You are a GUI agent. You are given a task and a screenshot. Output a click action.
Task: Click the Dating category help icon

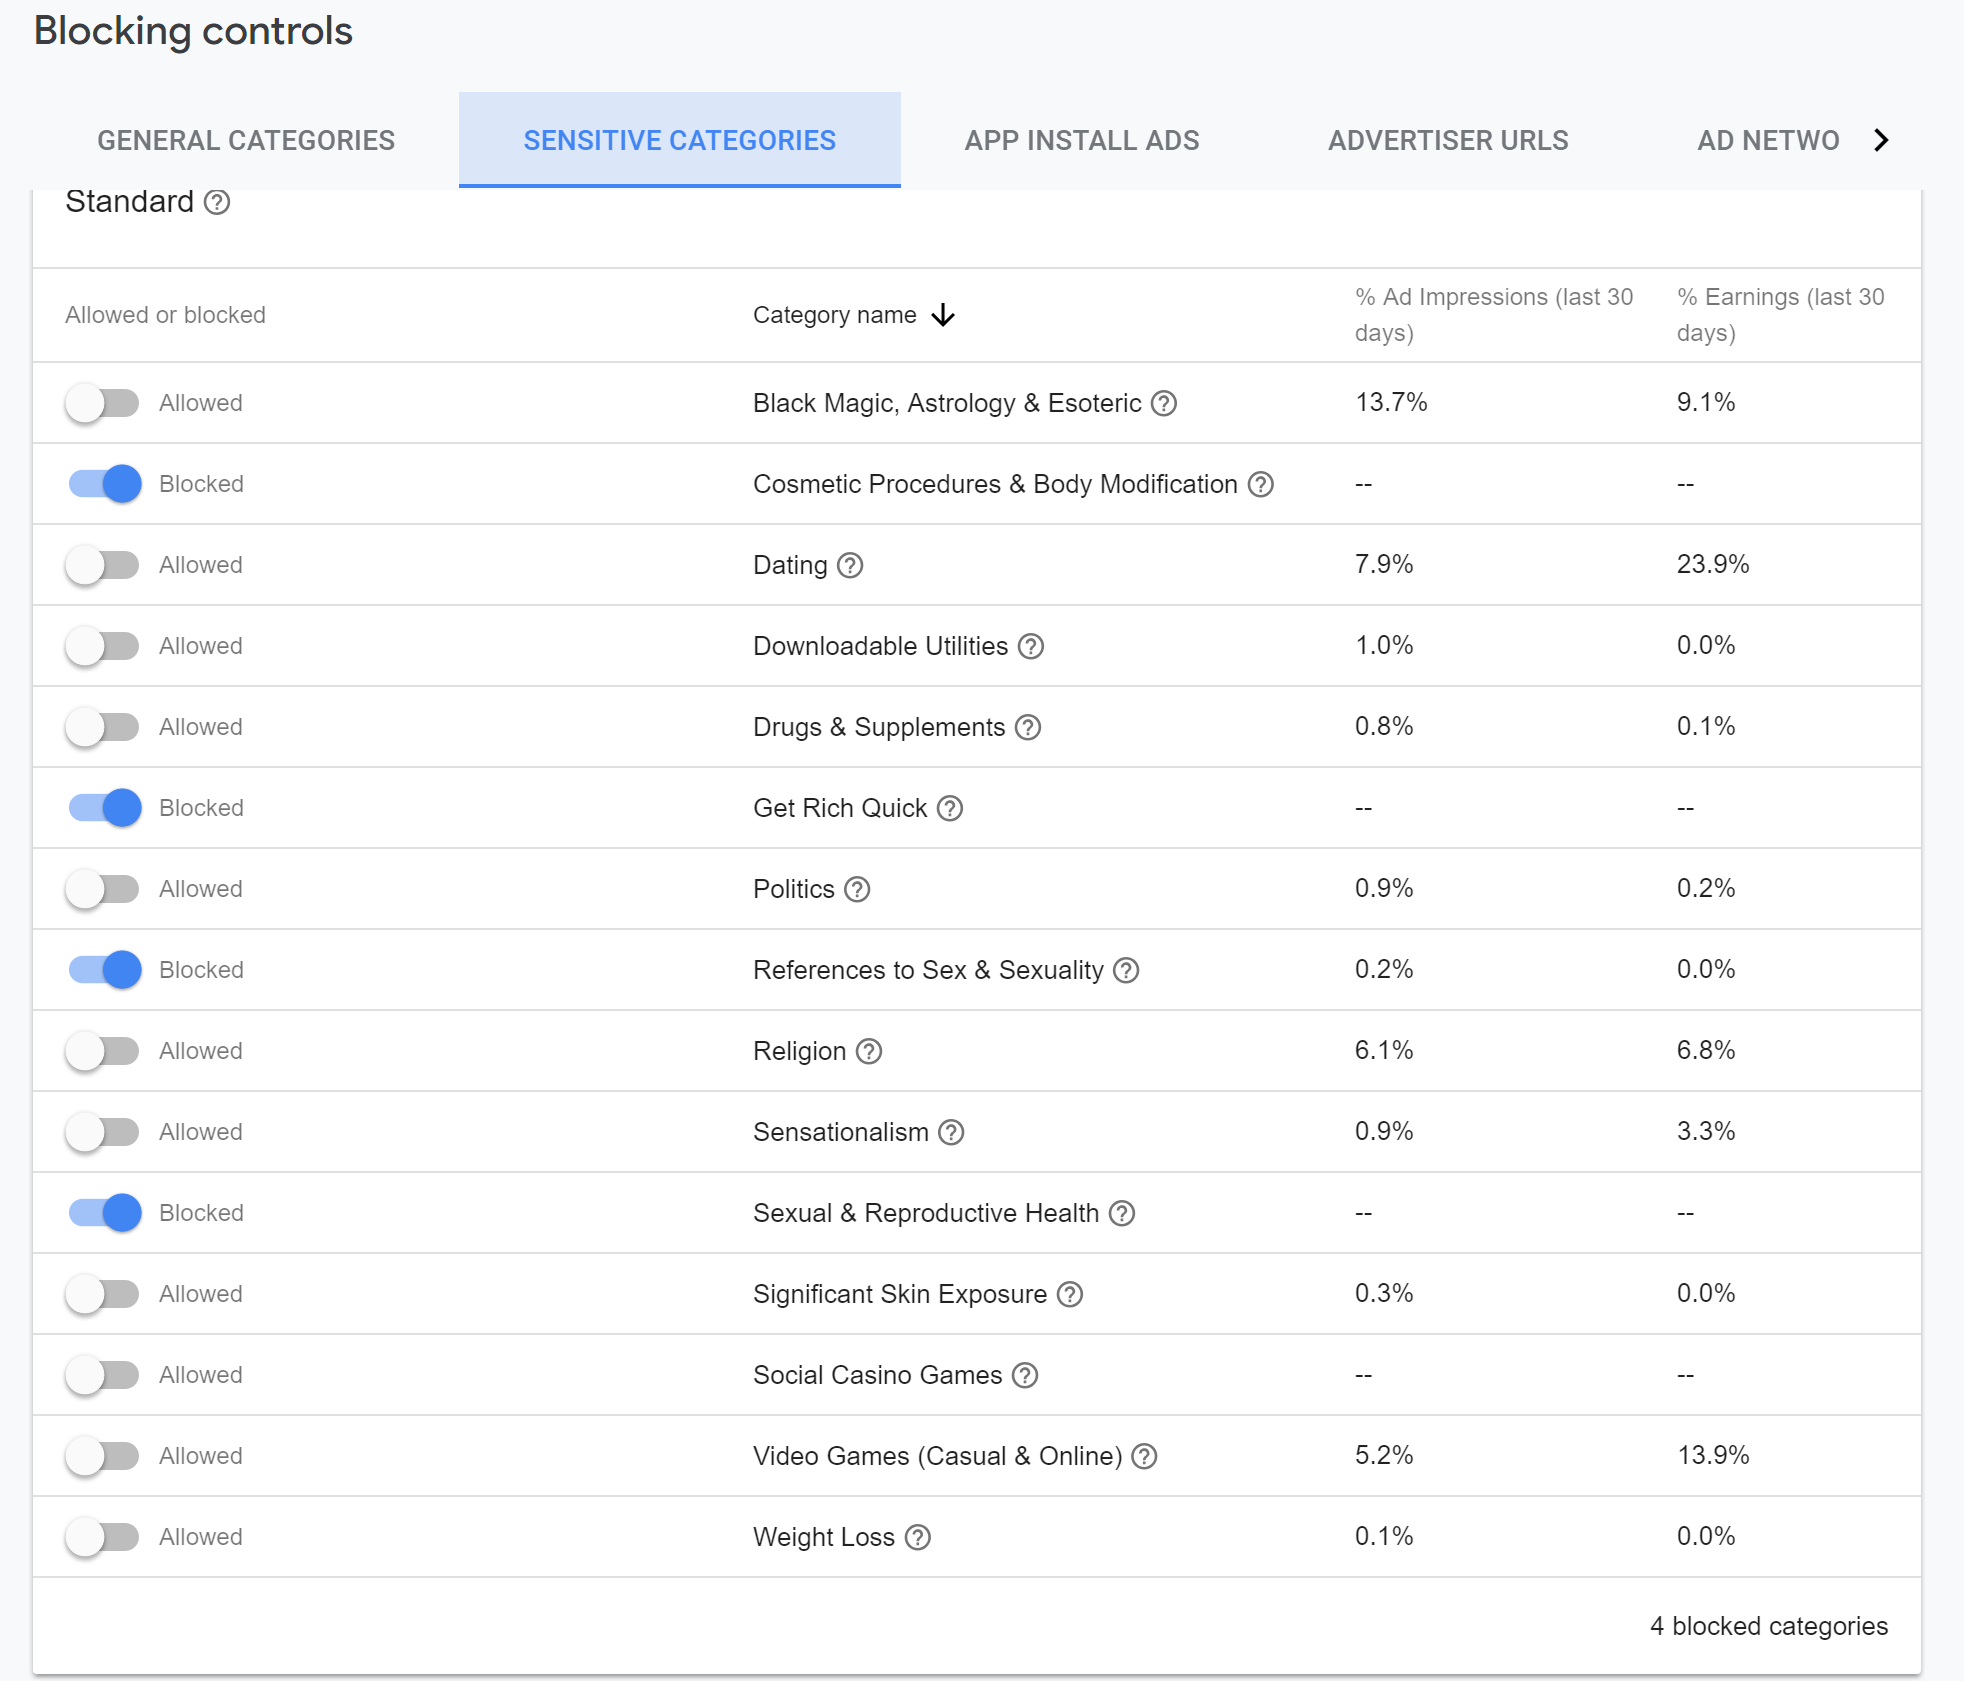[850, 566]
